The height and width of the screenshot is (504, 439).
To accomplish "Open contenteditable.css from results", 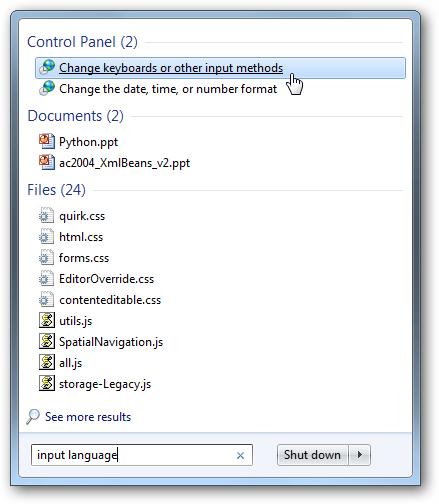I will pos(110,300).
